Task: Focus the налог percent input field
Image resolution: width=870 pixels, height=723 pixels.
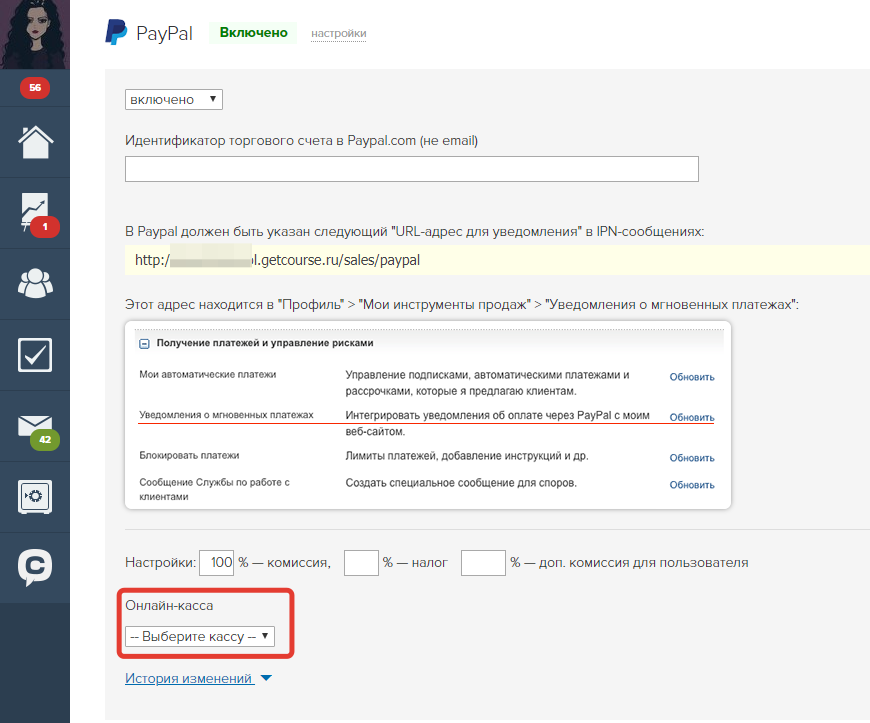Action: (x=361, y=563)
